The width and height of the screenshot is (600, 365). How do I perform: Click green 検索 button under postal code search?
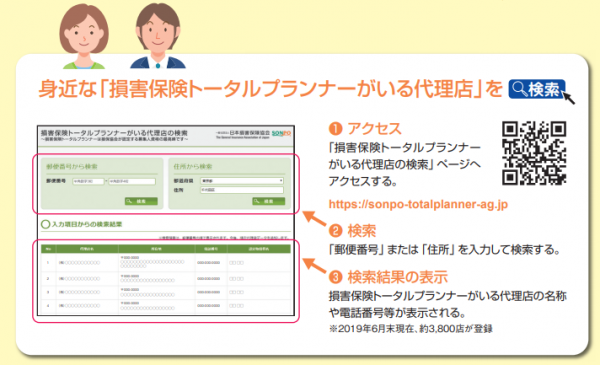click(141, 201)
